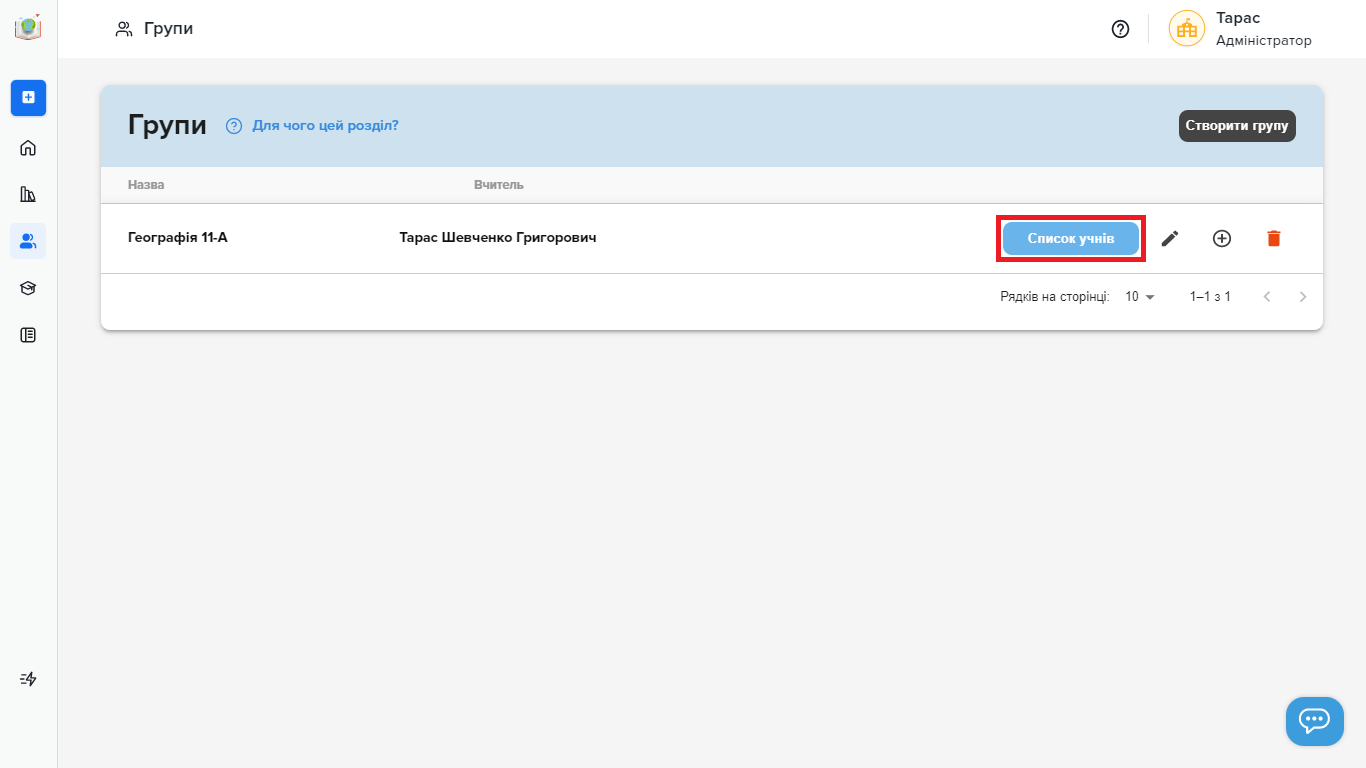Click the Групи breadcrumb title in header
The width and height of the screenshot is (1366, 768).
(x=168, y=29)
